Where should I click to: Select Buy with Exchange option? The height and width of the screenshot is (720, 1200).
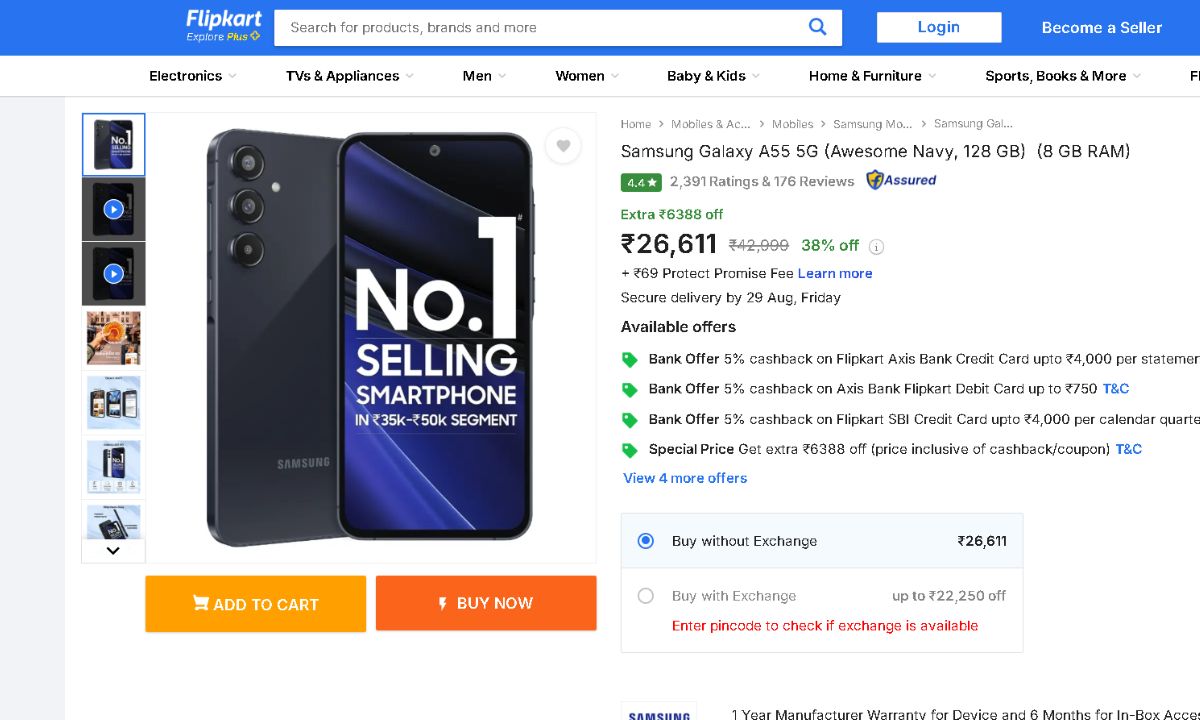646,596
